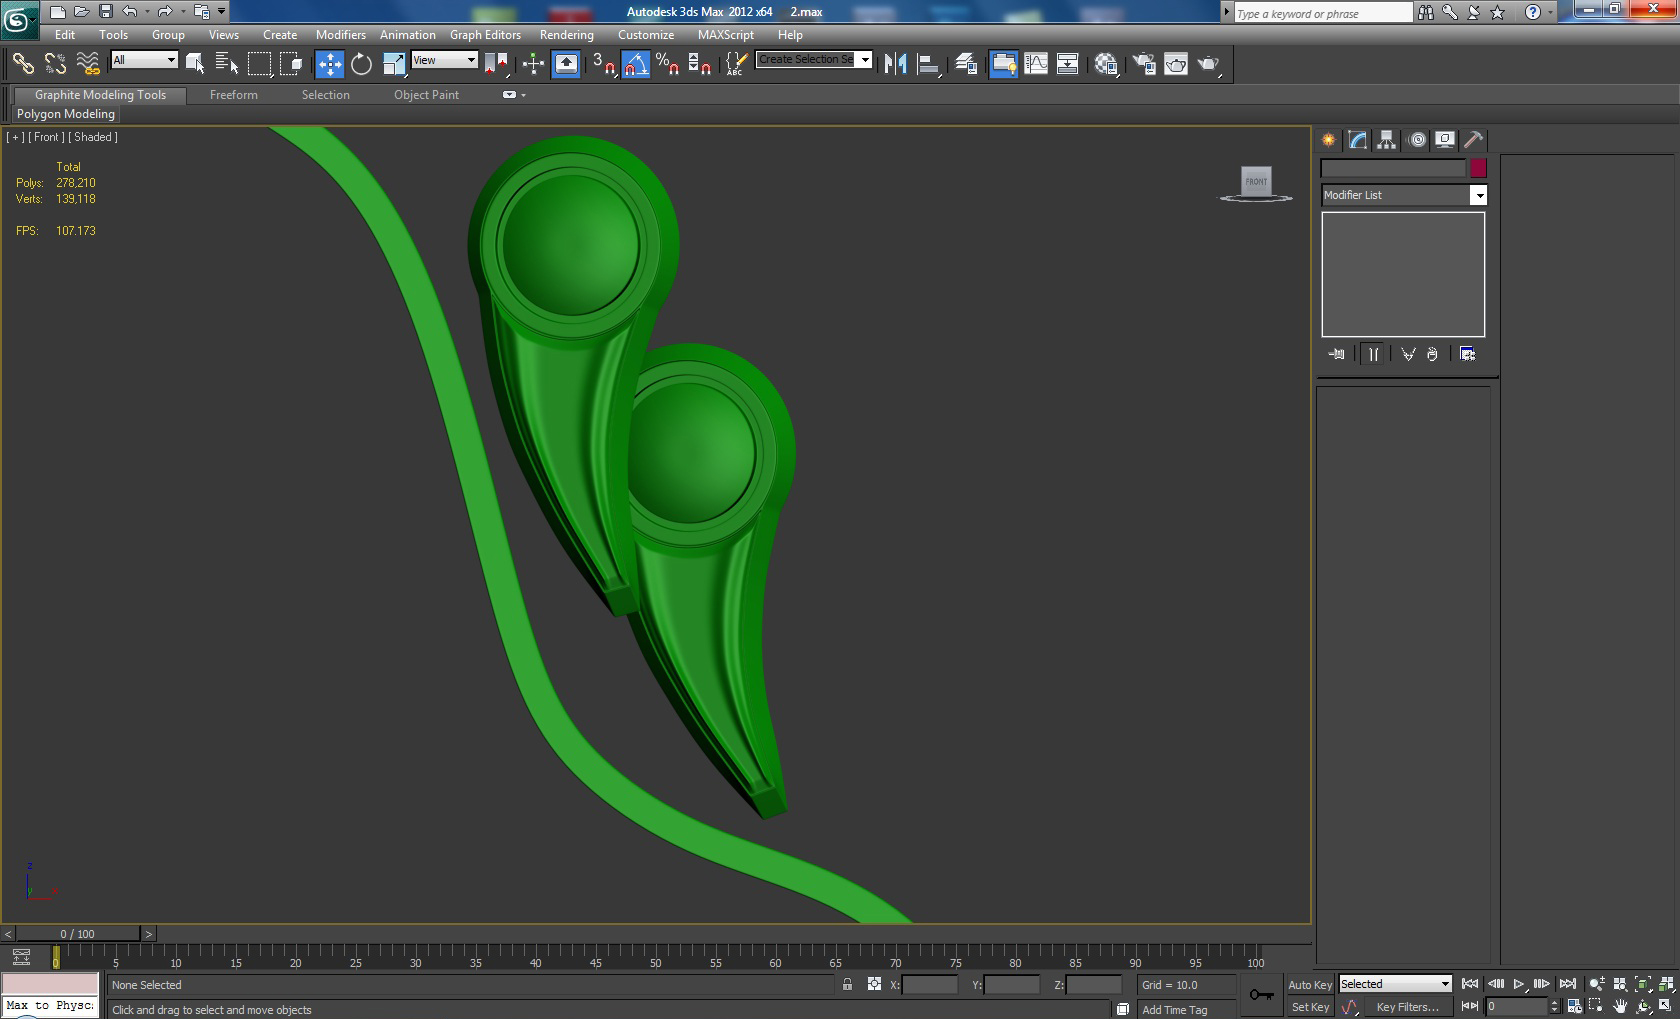Open the Modifier List dropdown
The height and width of the screenshot is (1019, 1680).
[x=1403, y=195]
